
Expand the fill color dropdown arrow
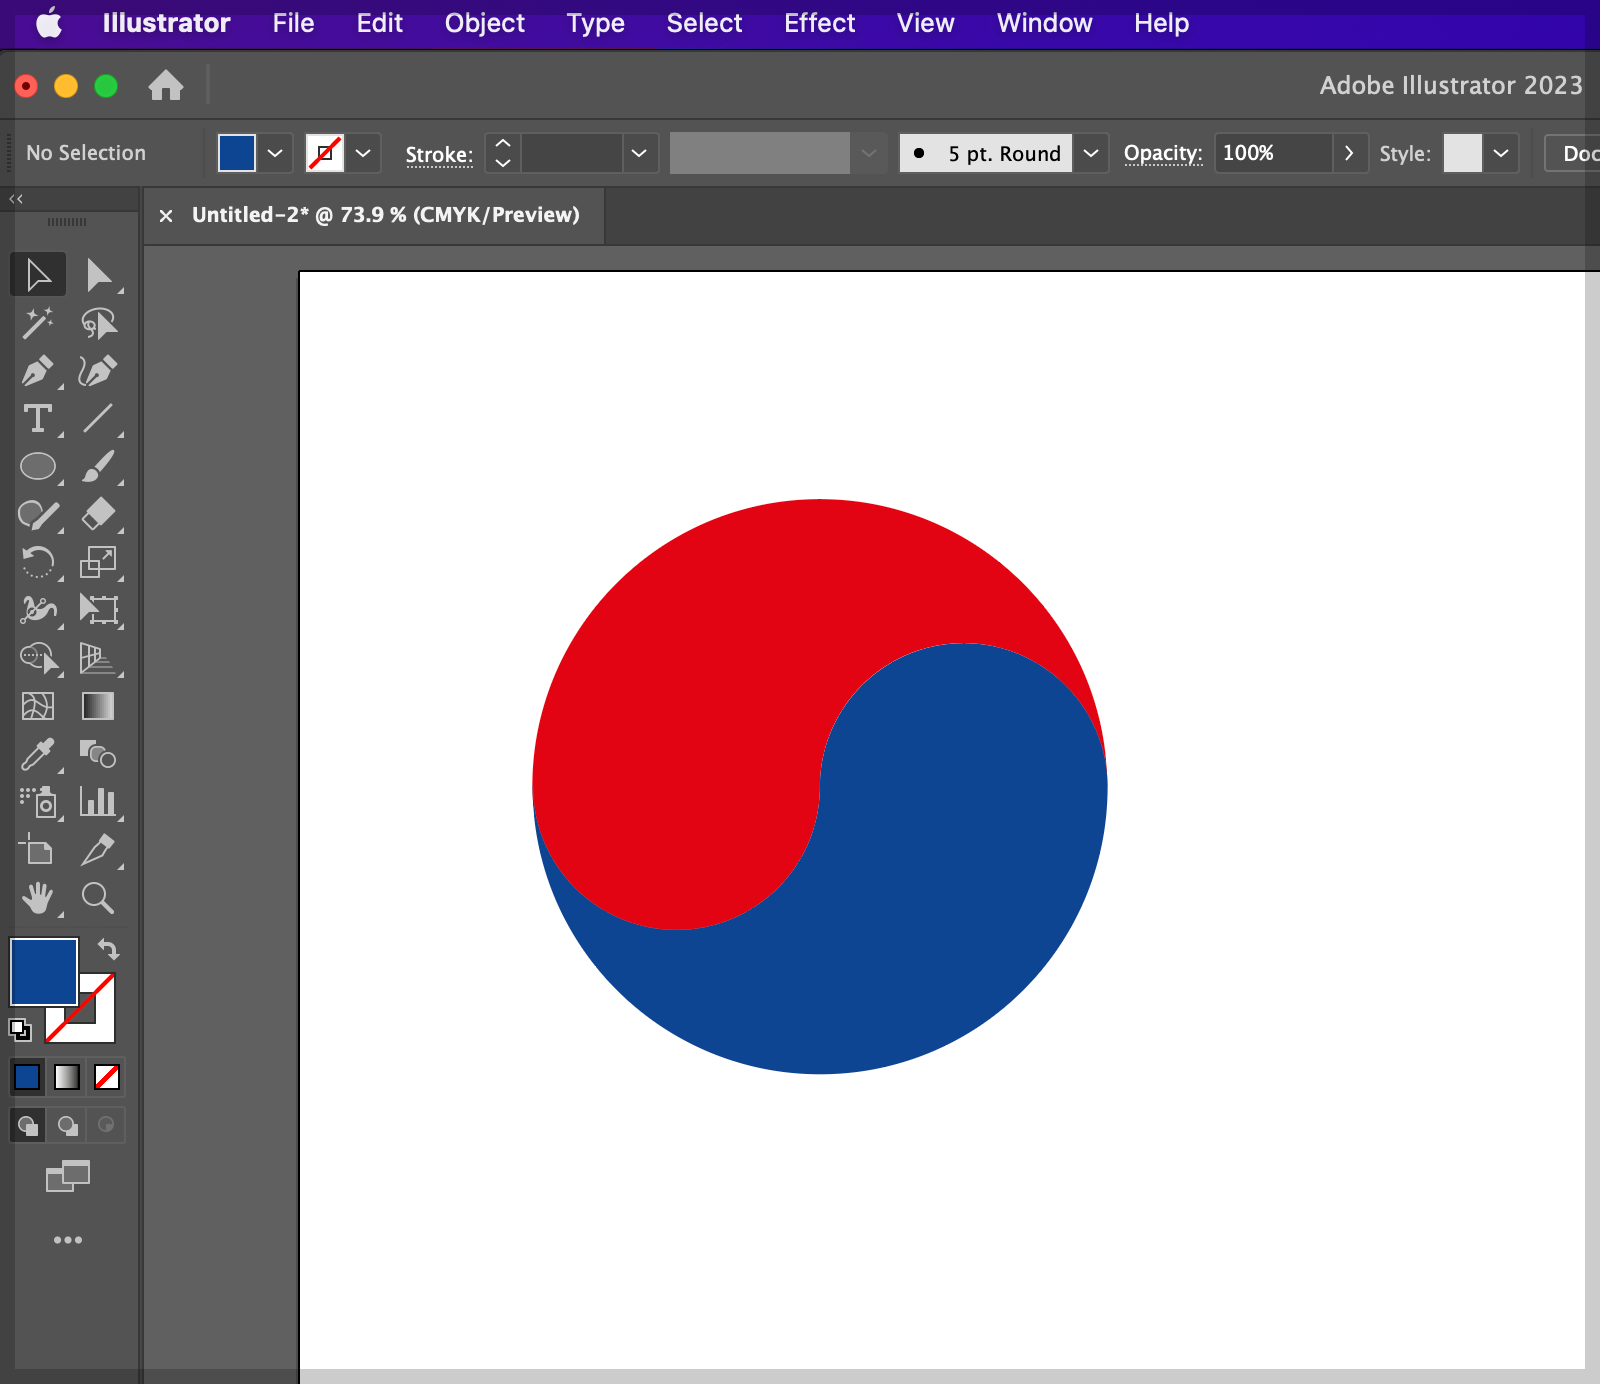click(275, 153)
